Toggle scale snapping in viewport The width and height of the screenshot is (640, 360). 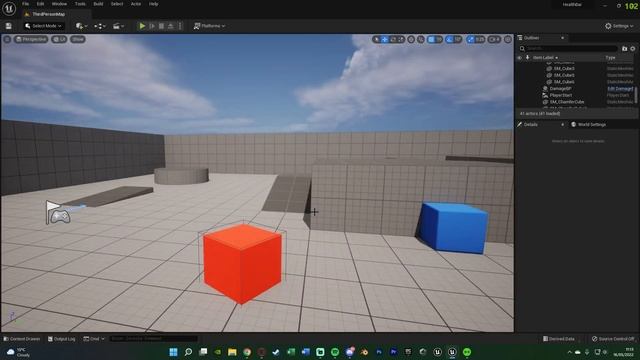point(471,39)
